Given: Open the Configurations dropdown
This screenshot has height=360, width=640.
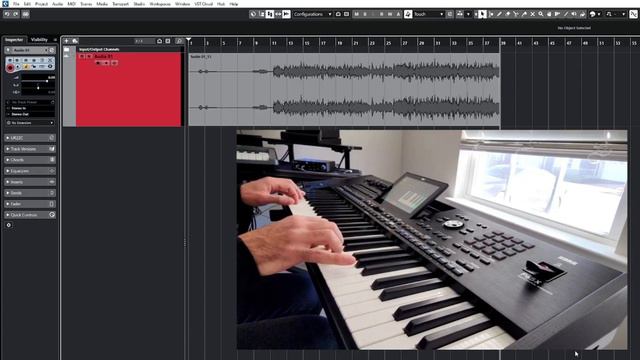Looking at the screenshot, I should click(x=313, y=14).
